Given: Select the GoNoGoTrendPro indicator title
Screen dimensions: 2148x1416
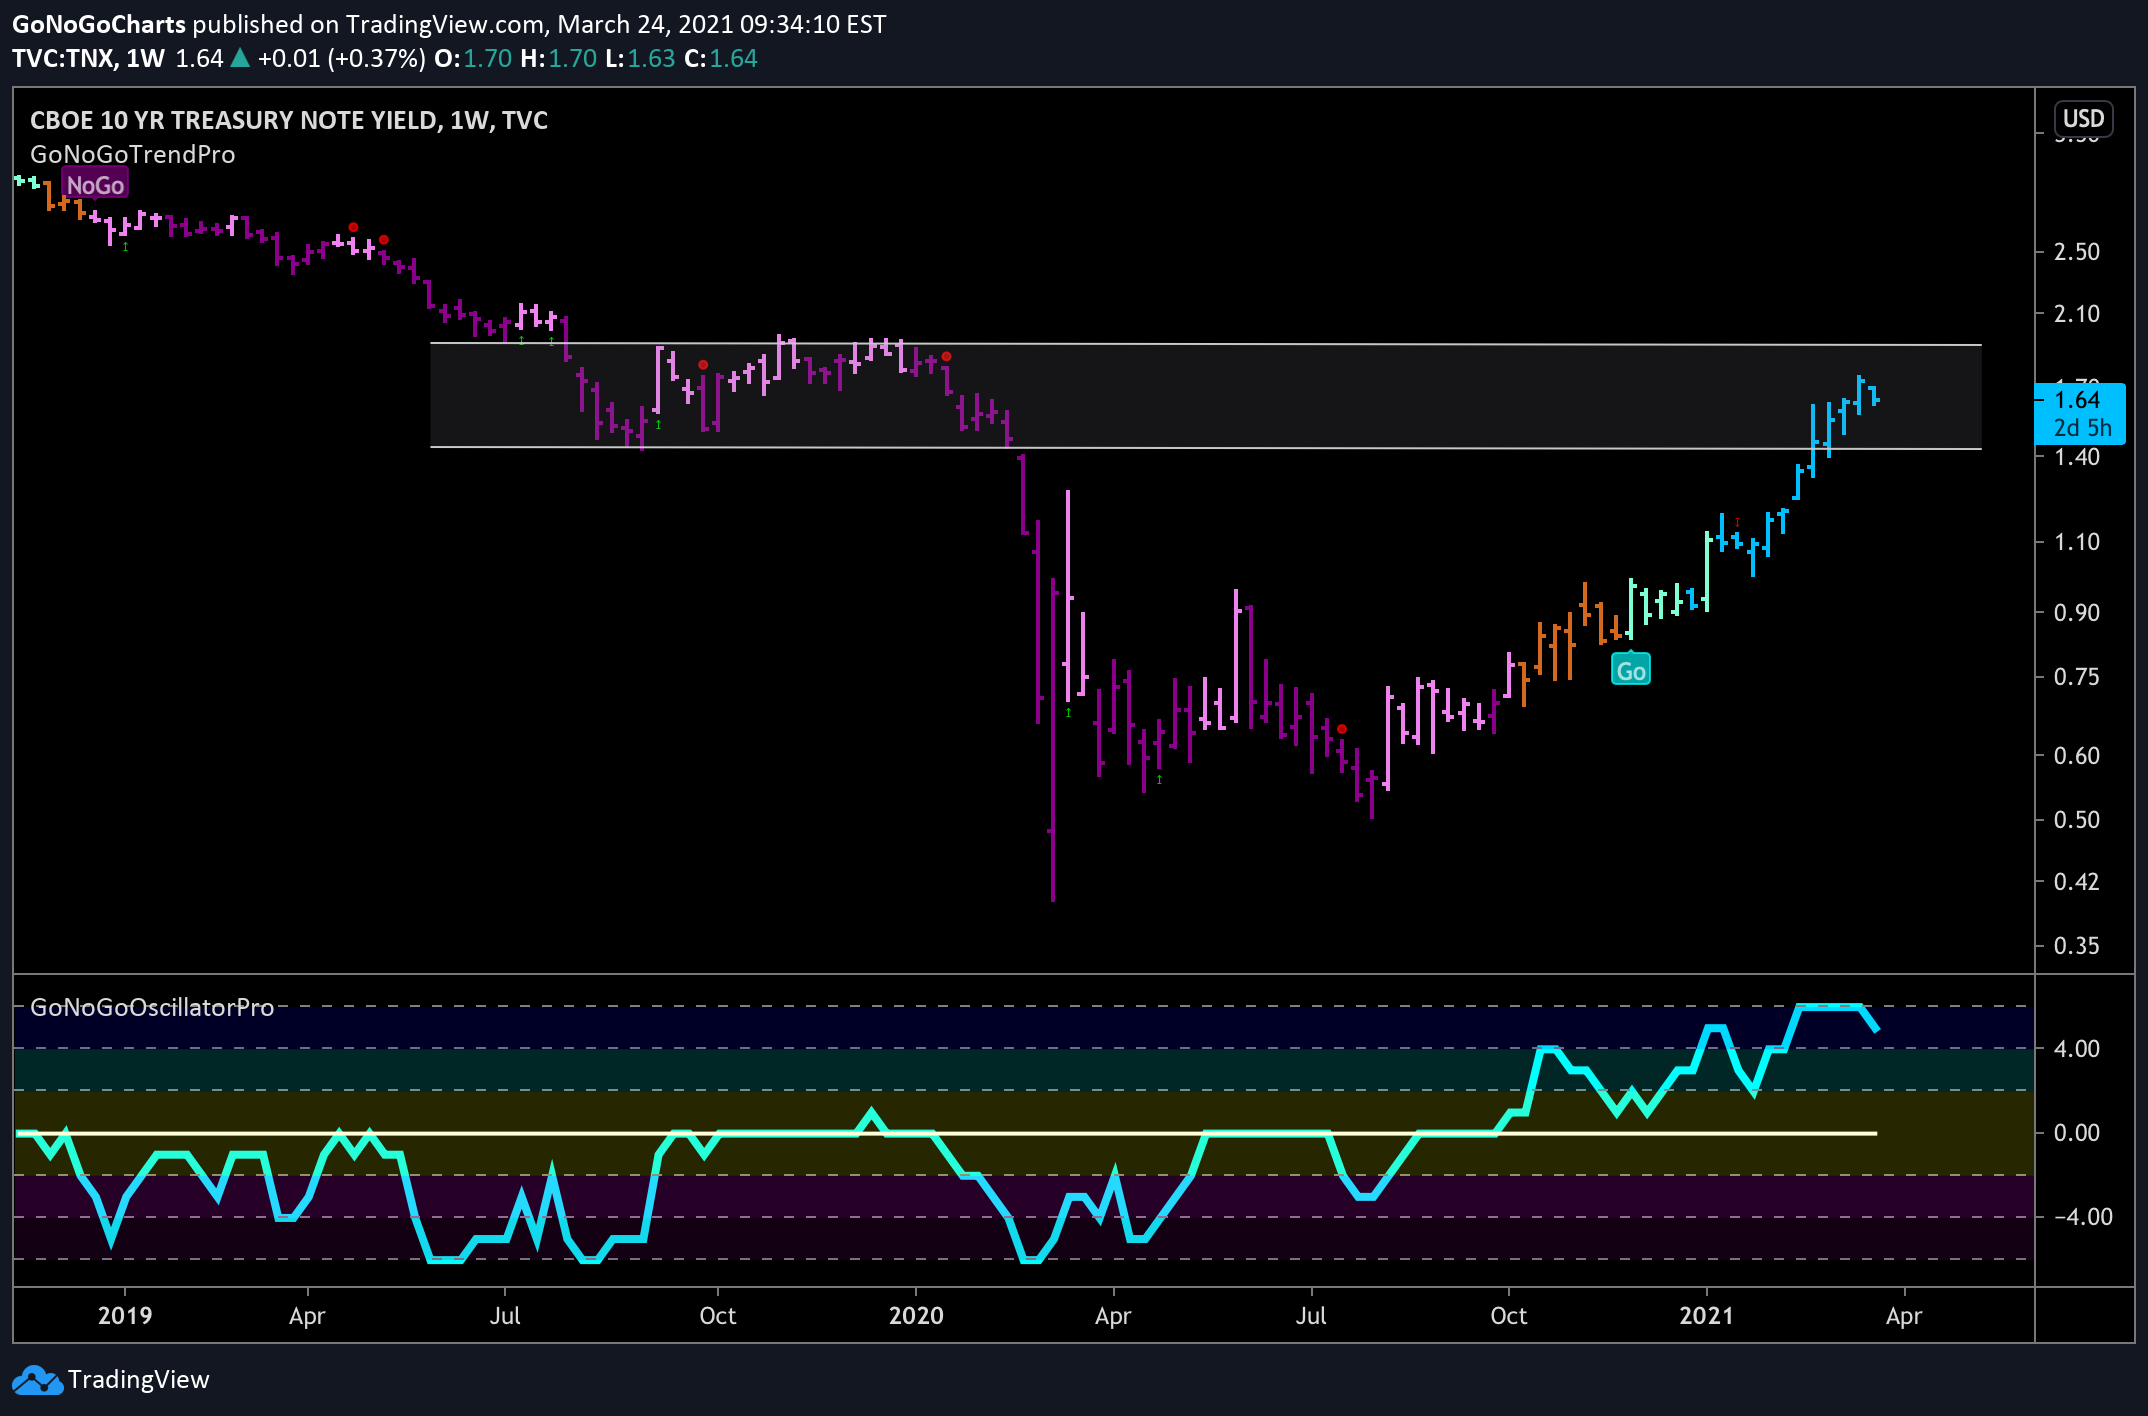Looking at the screenshot, I should coord(133,154).
